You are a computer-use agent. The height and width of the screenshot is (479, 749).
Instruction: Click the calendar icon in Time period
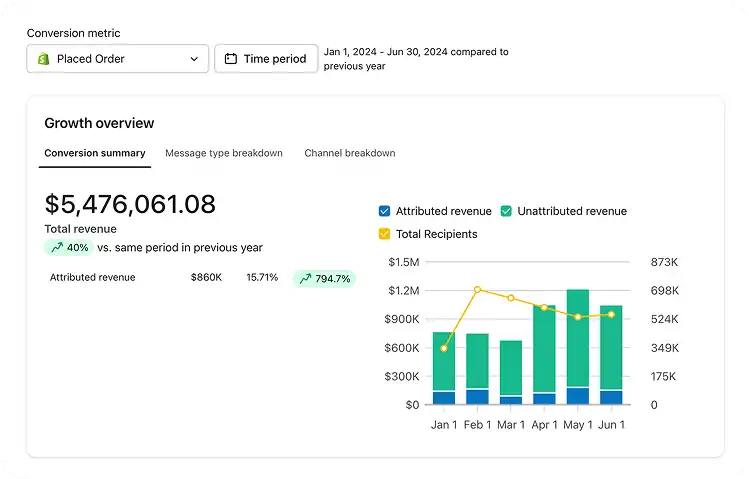tap(230, 59)
